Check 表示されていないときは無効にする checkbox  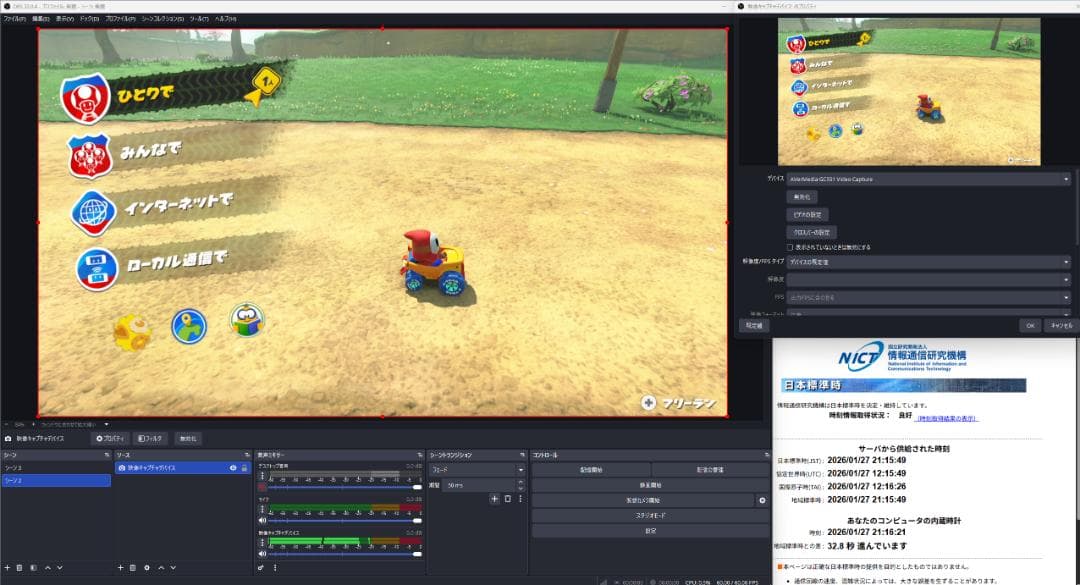point(790,247)
